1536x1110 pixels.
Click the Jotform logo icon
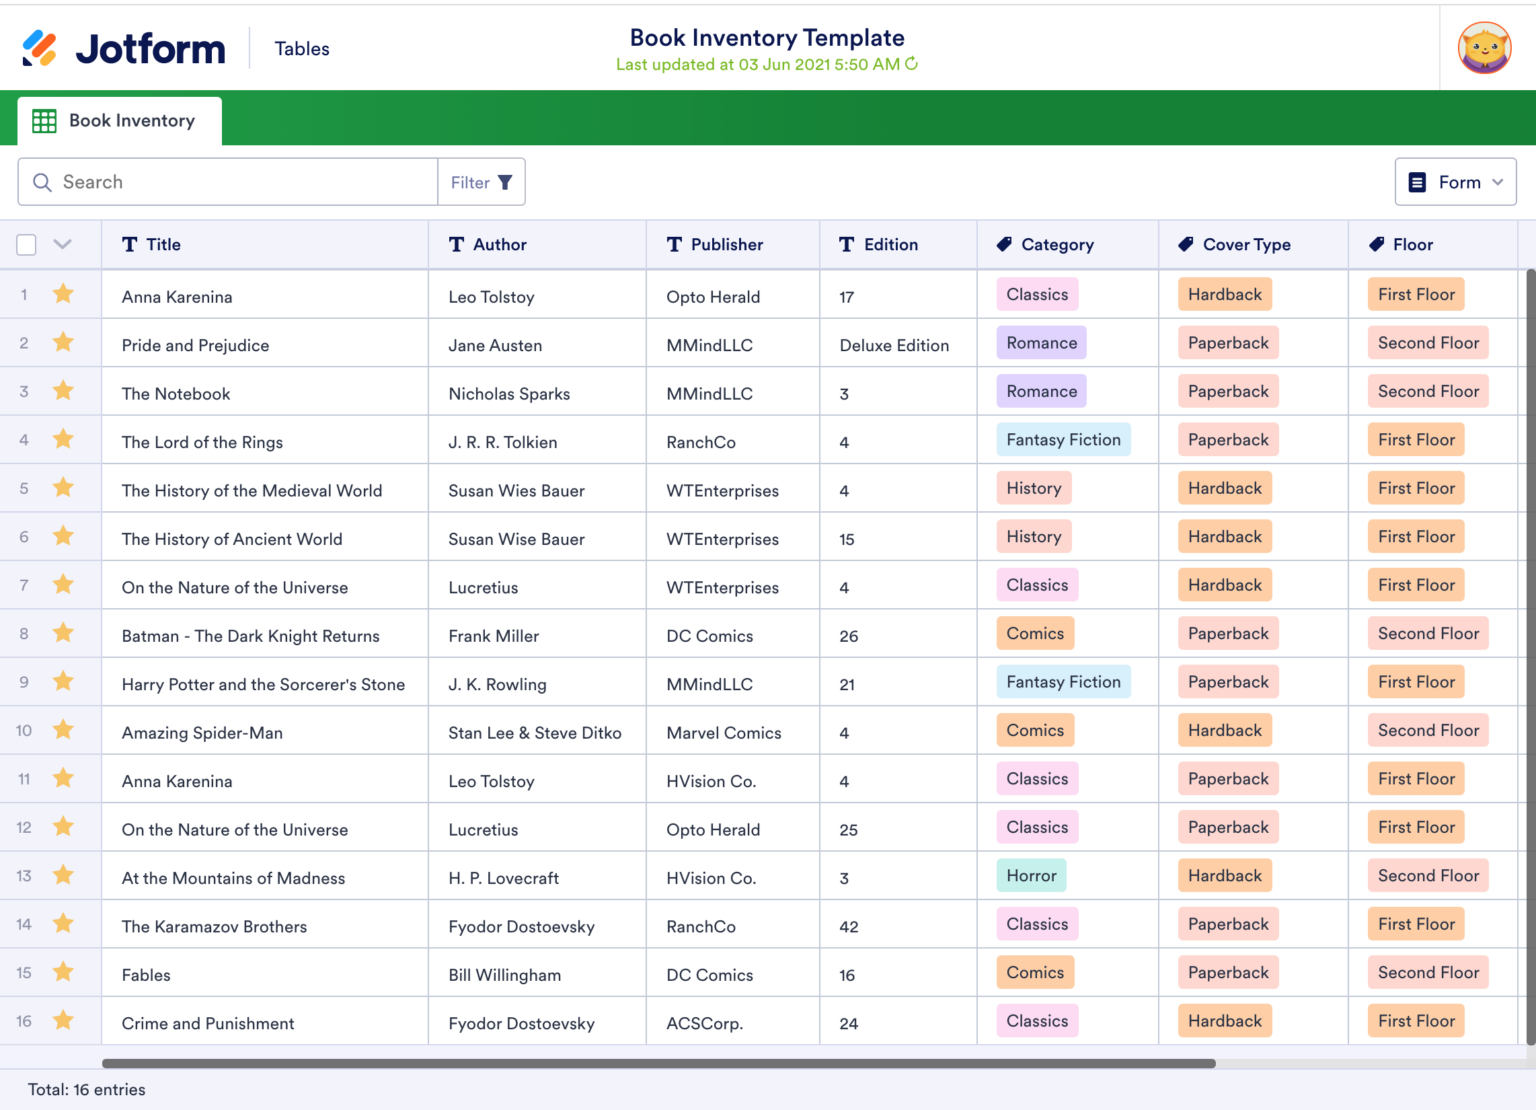(x=40, y=48)
